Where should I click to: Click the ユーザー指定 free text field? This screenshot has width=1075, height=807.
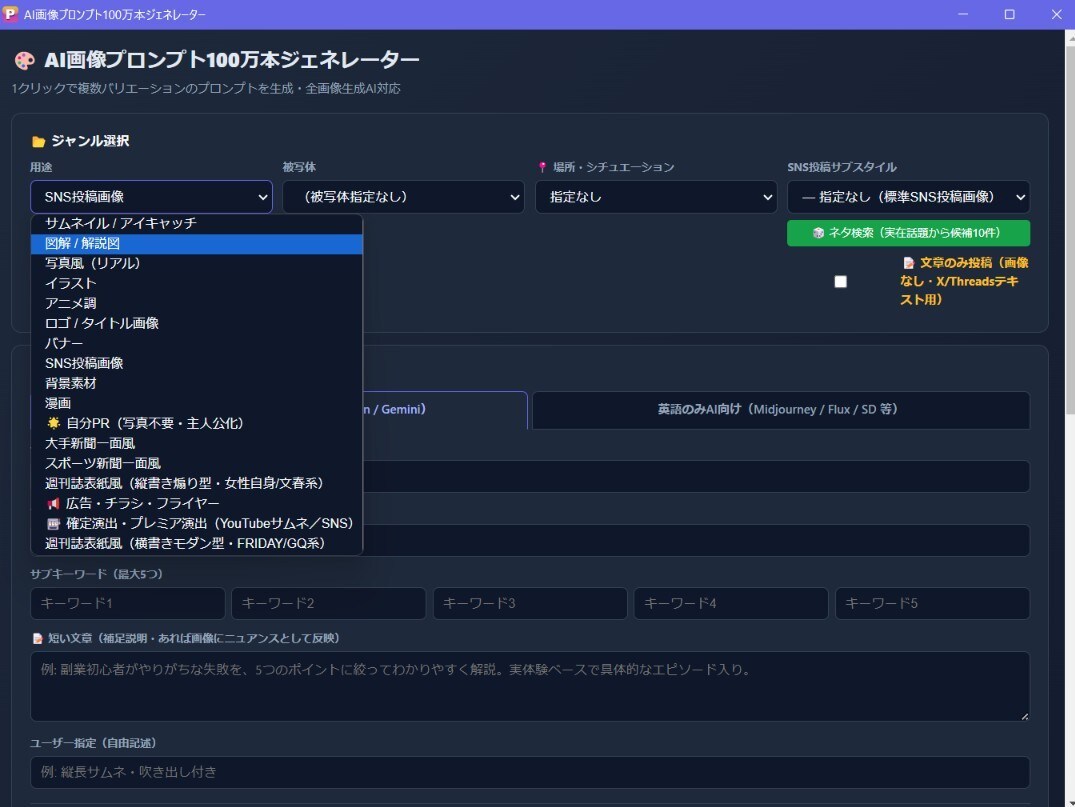pyautogui.click(x=530, y=772)
